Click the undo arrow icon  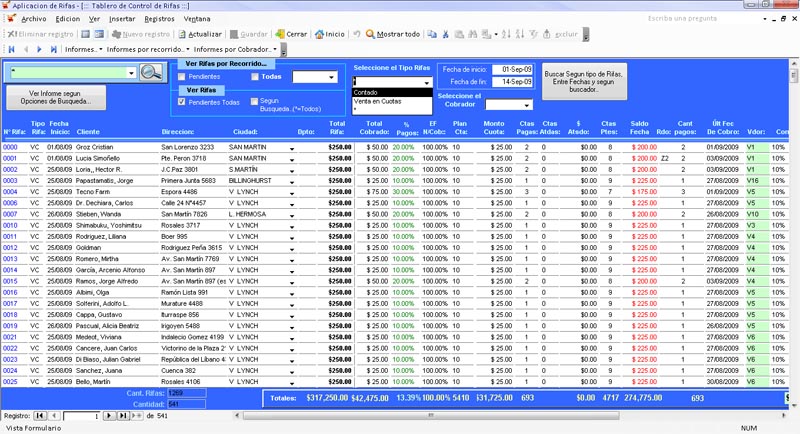(357, 34)
